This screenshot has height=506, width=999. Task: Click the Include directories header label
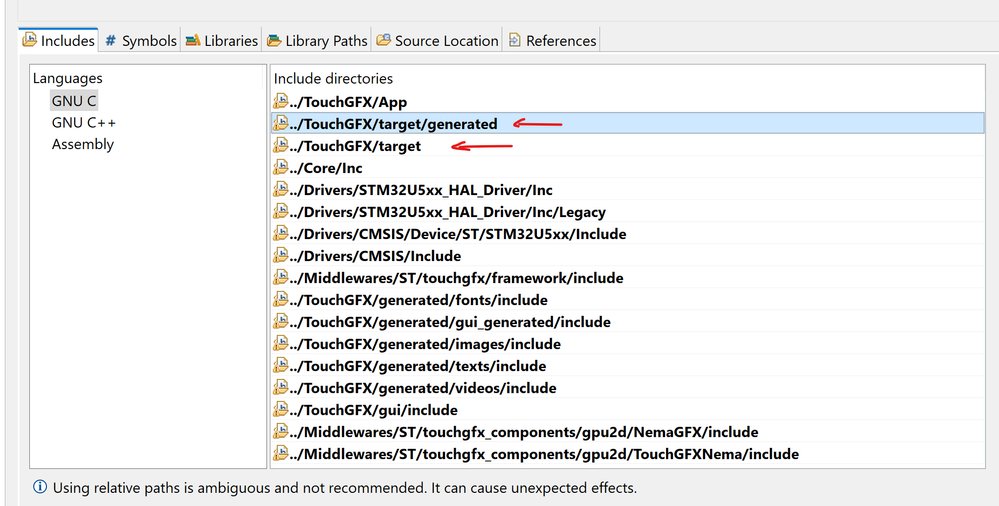click(x=333, y=78)
